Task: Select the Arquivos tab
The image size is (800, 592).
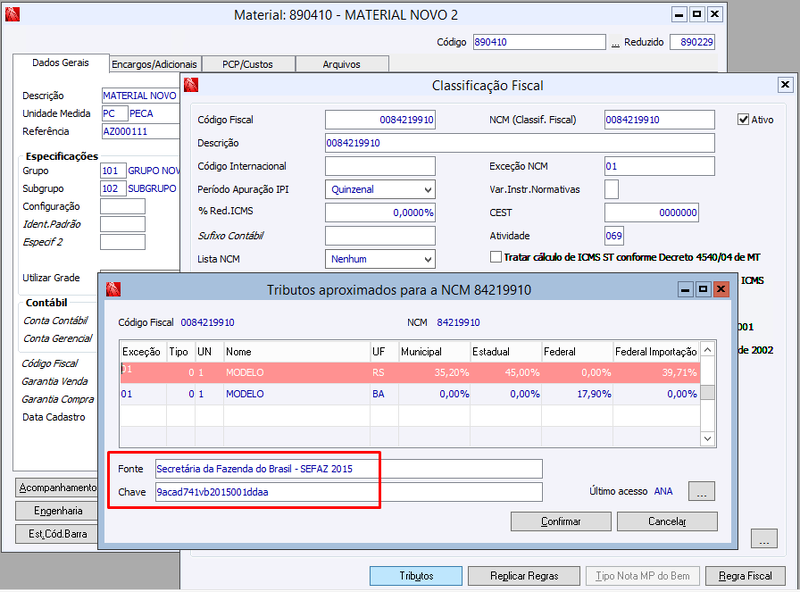Action: pos(341,64)
